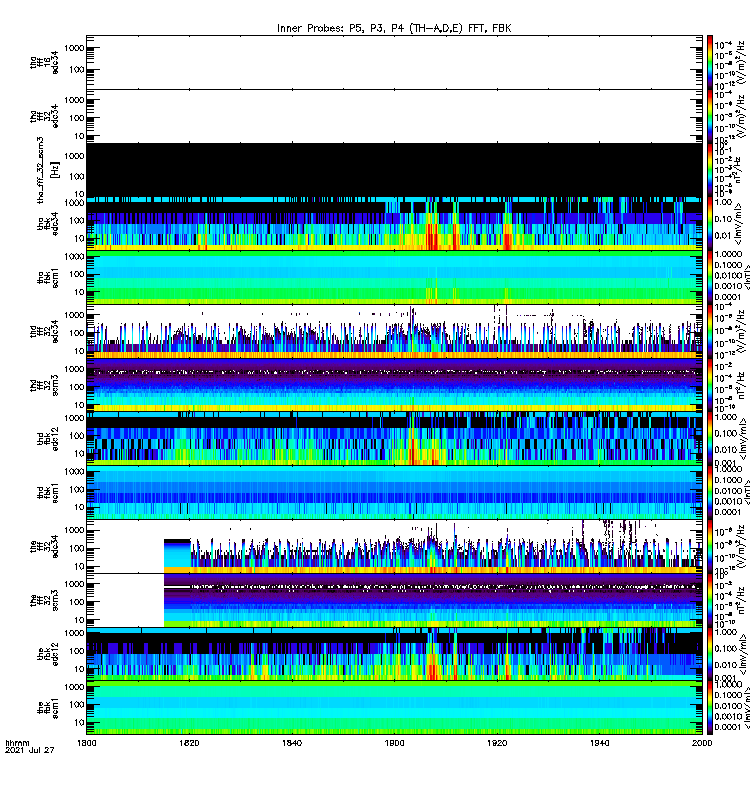Click the the fff 32 scm3 spectrogram panel
The width and height of the screenshot is (750, 800).
394,601
